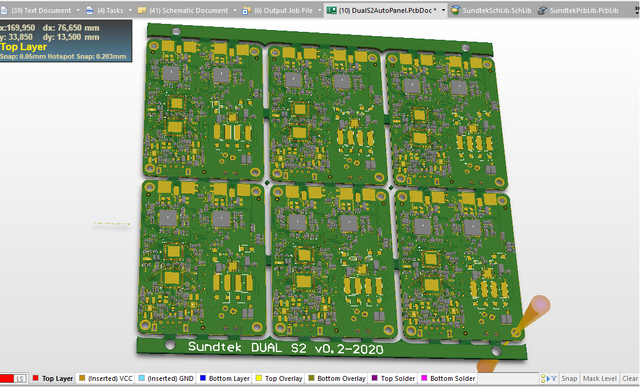Expand the Text Document dropdown arrow
The image size is (640, 387).
[78, 11]
